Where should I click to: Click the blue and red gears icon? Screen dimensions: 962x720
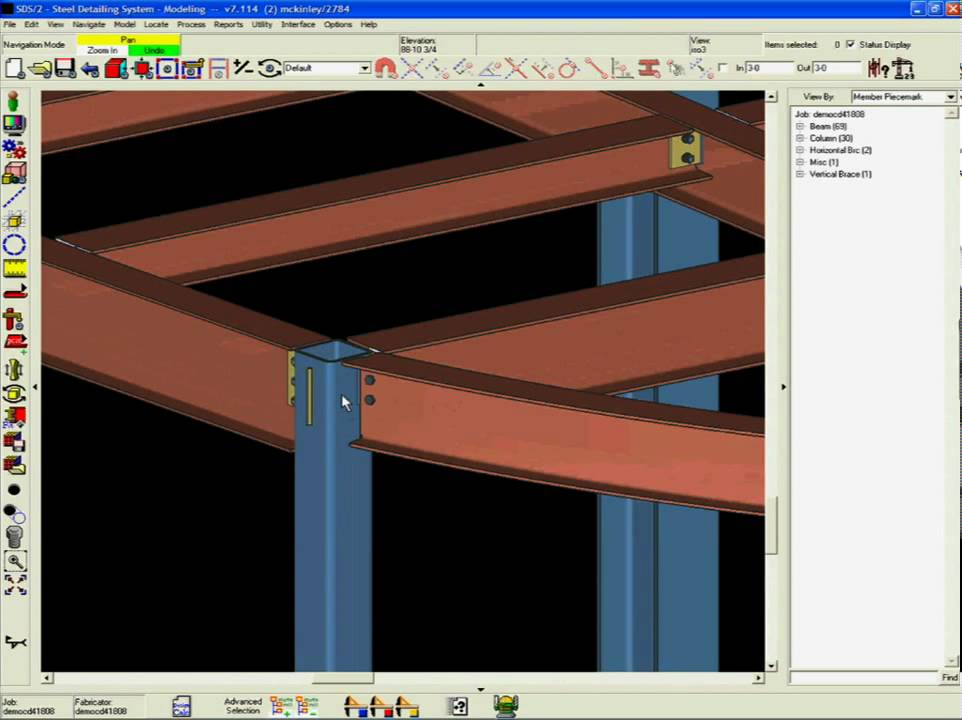pos(14,148)
